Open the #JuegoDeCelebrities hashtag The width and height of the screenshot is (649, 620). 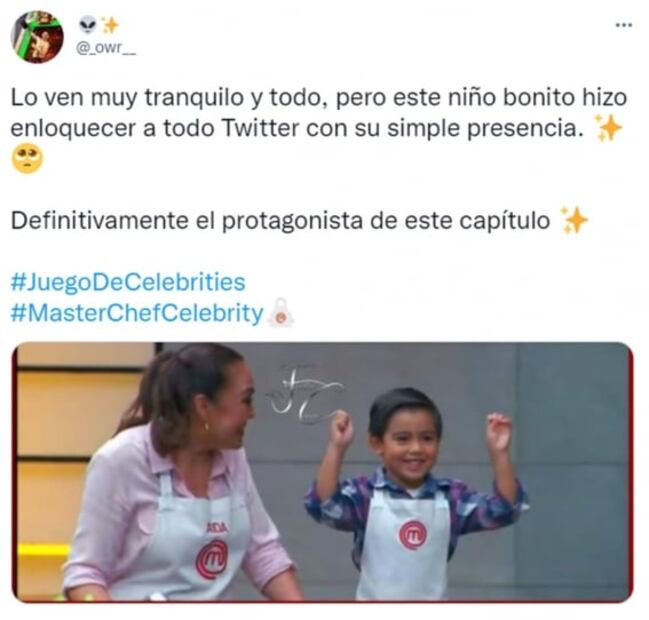click(x=128, y=282)
